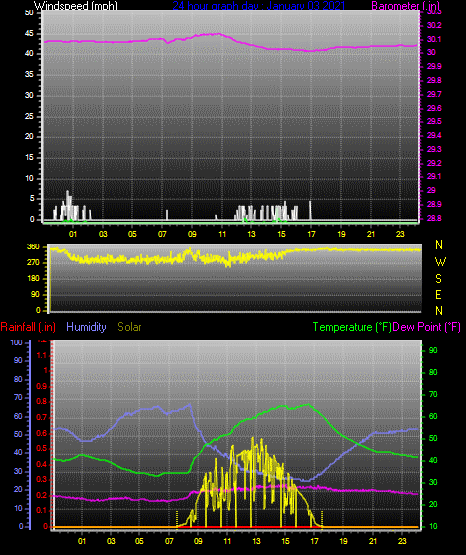Click the "Windspeed (mph)" axis title
466x555 pixels.
click(75, 6)
